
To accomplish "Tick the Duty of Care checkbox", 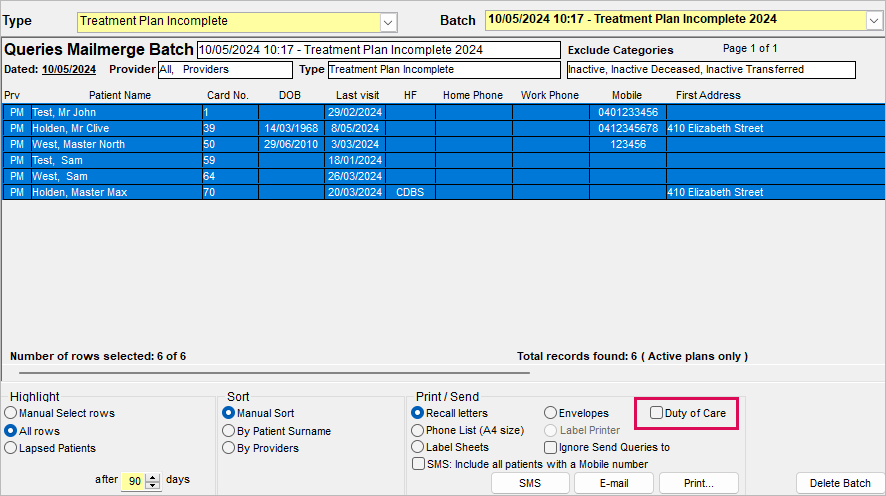I will (x=656, y=413).
